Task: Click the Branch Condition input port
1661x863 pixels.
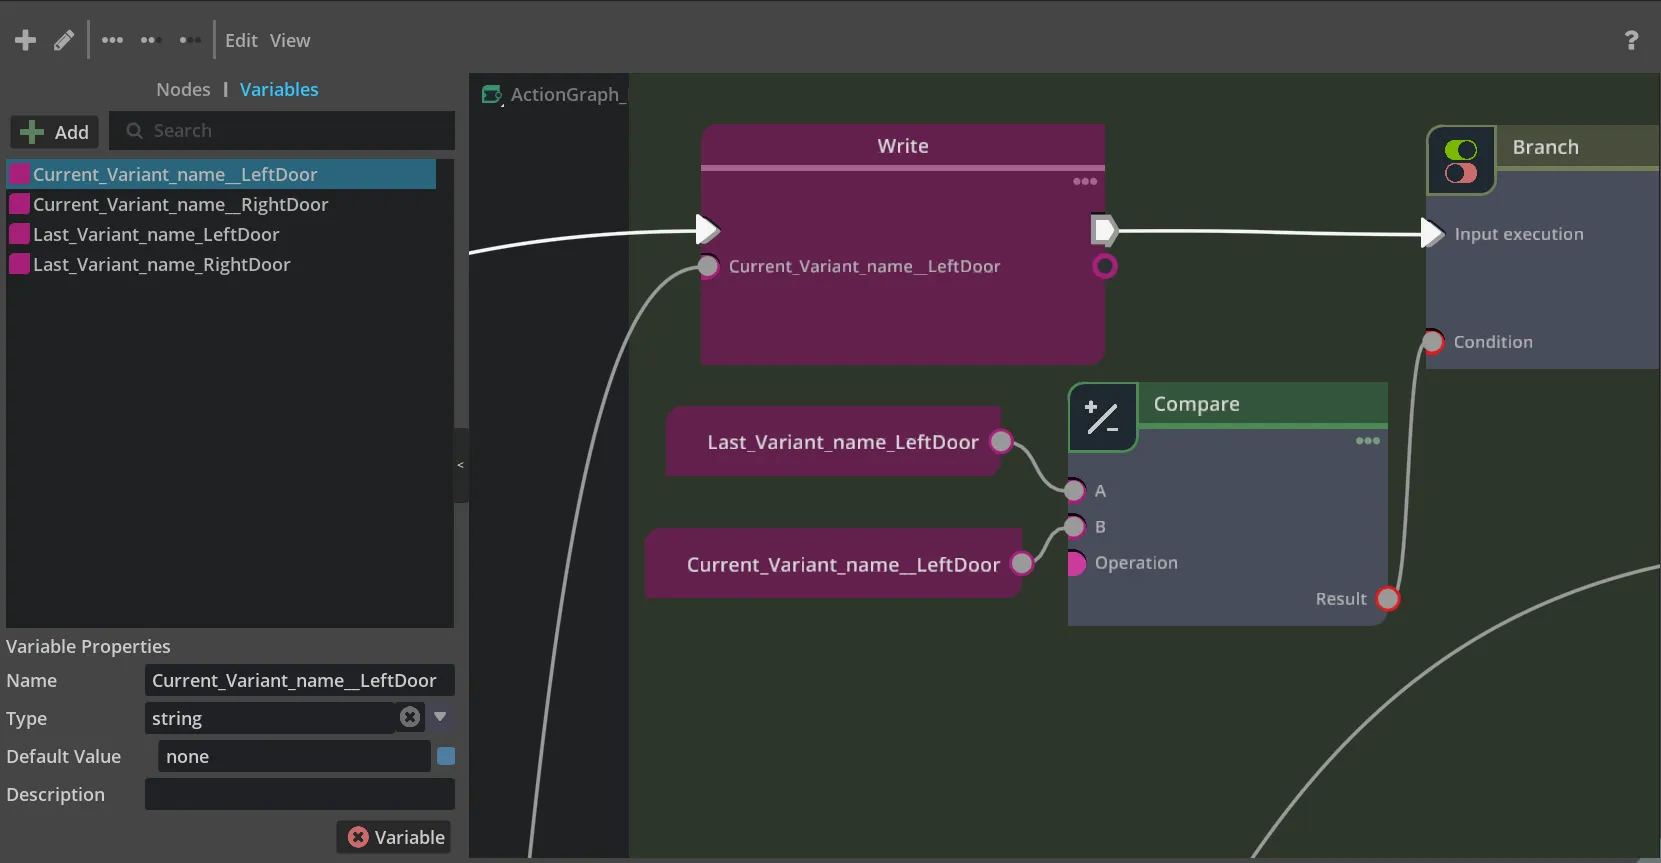Action: coord(1432,342)
